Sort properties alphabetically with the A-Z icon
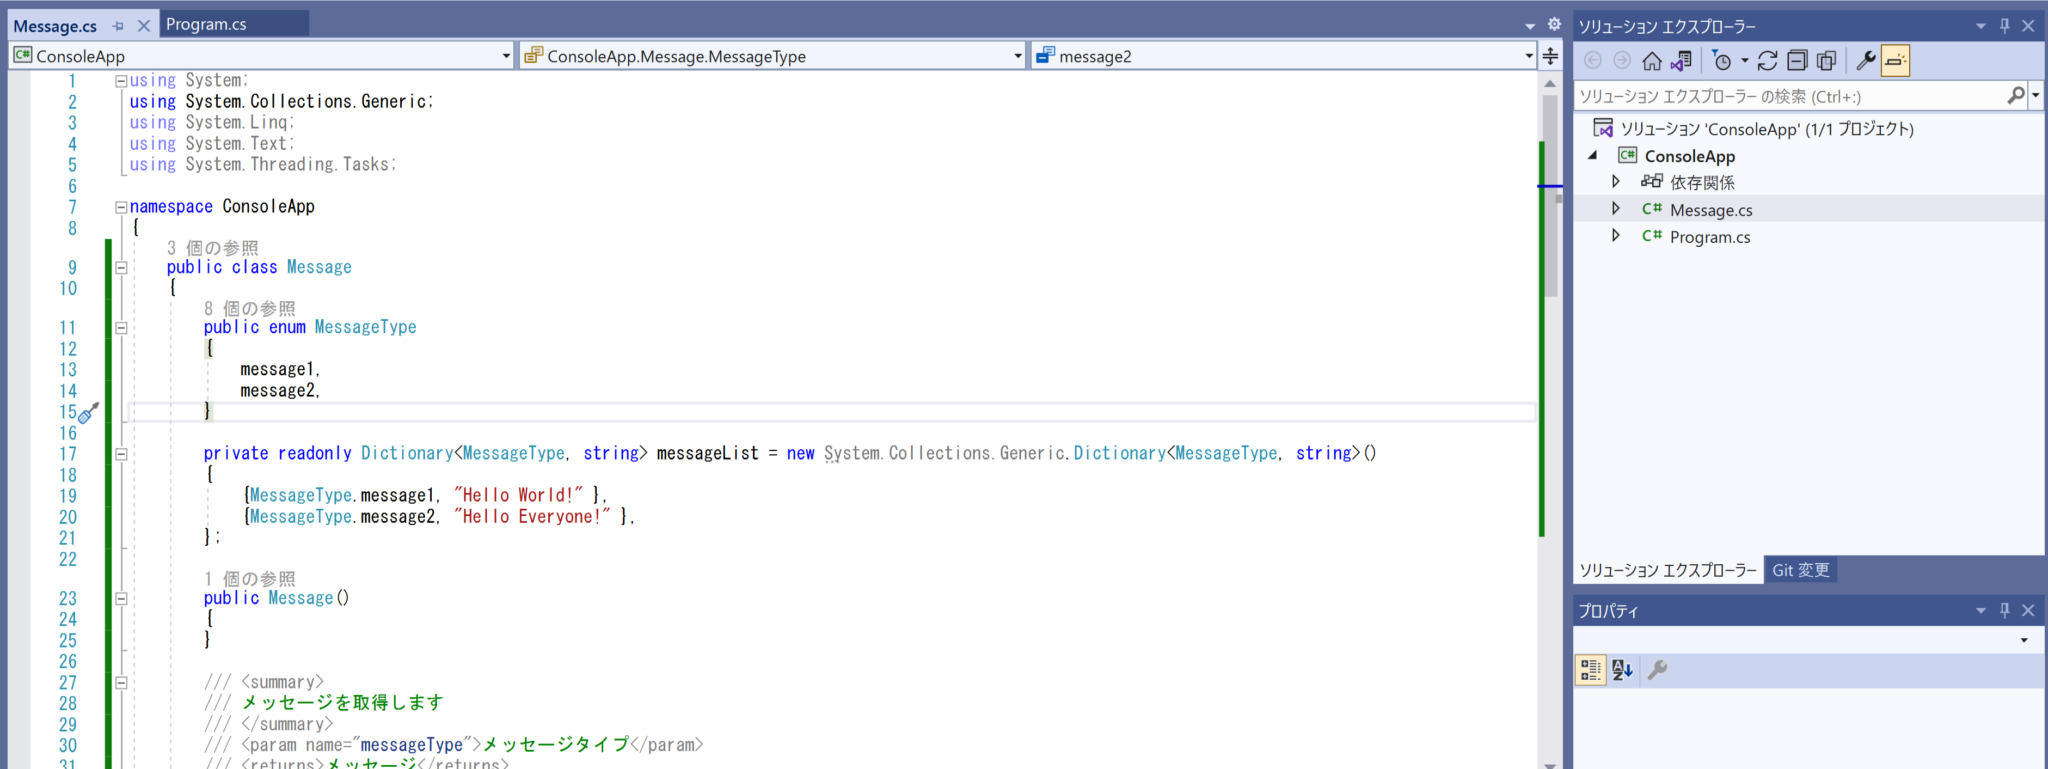Viewport: 2048px width, 769px height. pyautogui.click(x=1622, y=670)
